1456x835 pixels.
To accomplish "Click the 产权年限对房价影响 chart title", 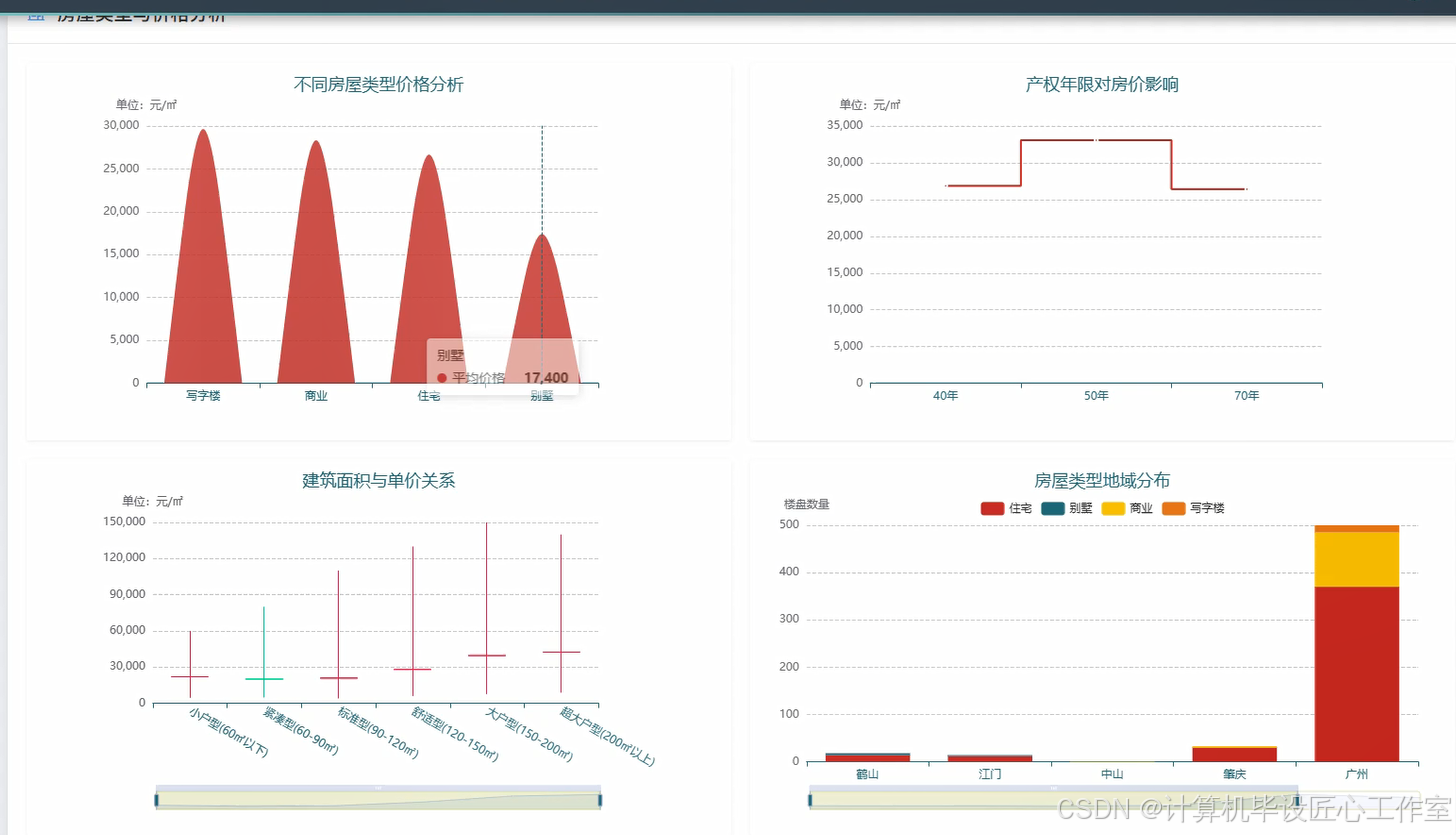I will point(1101,84).
